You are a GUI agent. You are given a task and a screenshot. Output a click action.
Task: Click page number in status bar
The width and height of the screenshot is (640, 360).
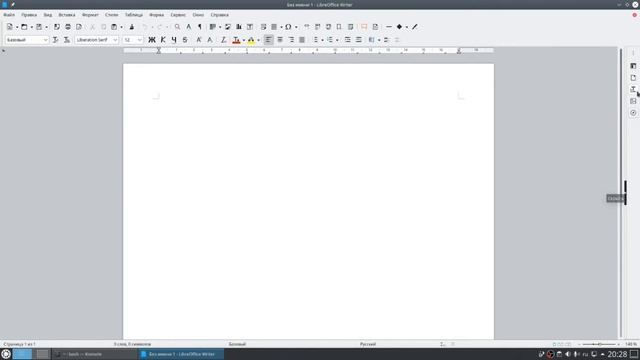(x=19, y=344)
